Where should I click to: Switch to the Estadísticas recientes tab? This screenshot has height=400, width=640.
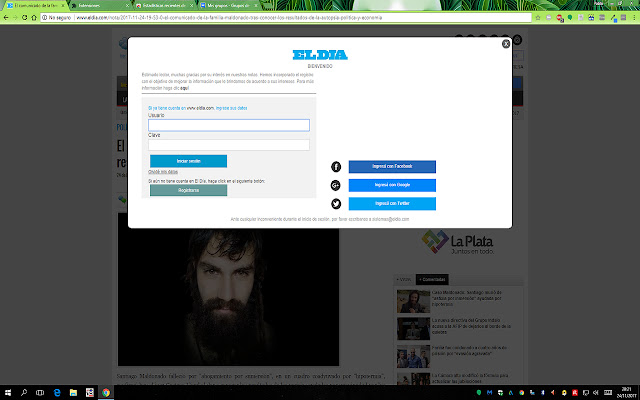coord(163,6)
